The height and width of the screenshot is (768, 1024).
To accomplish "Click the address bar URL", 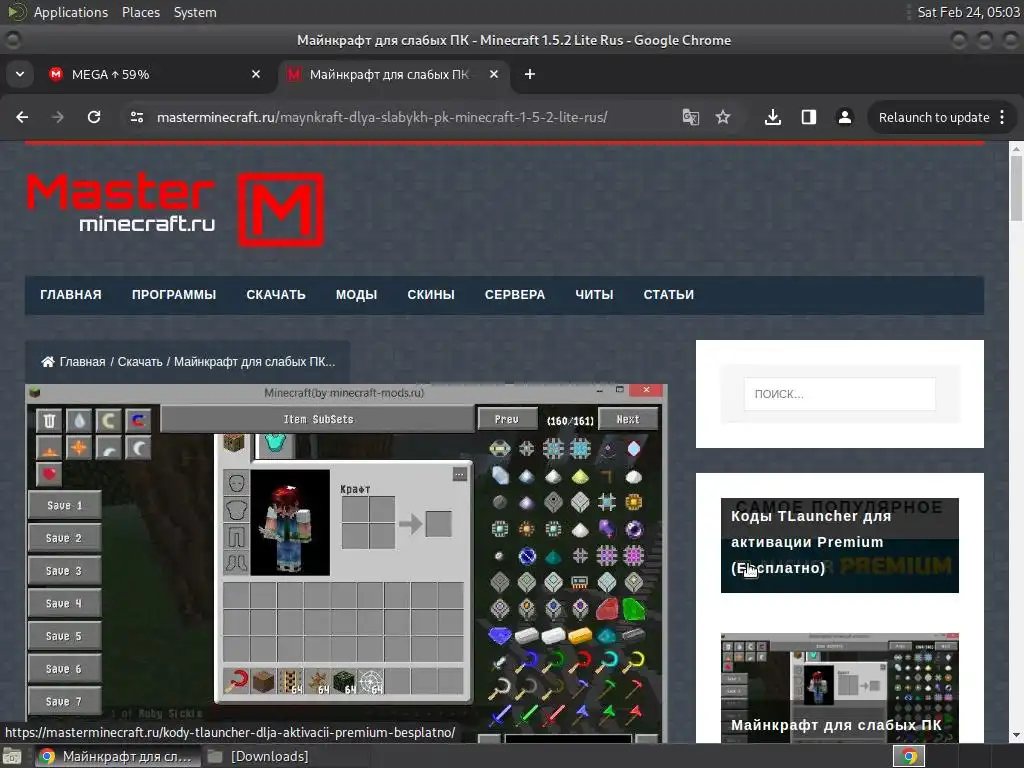I will click(x=382, y=117).
